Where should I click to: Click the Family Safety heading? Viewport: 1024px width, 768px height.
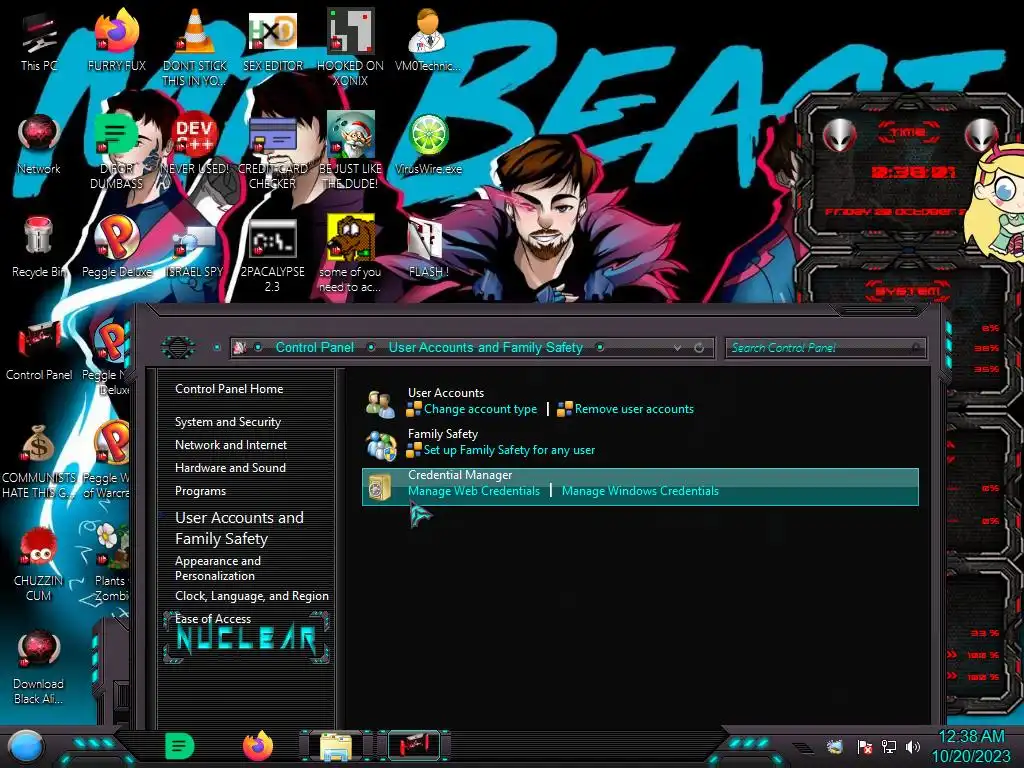point(442,434)
